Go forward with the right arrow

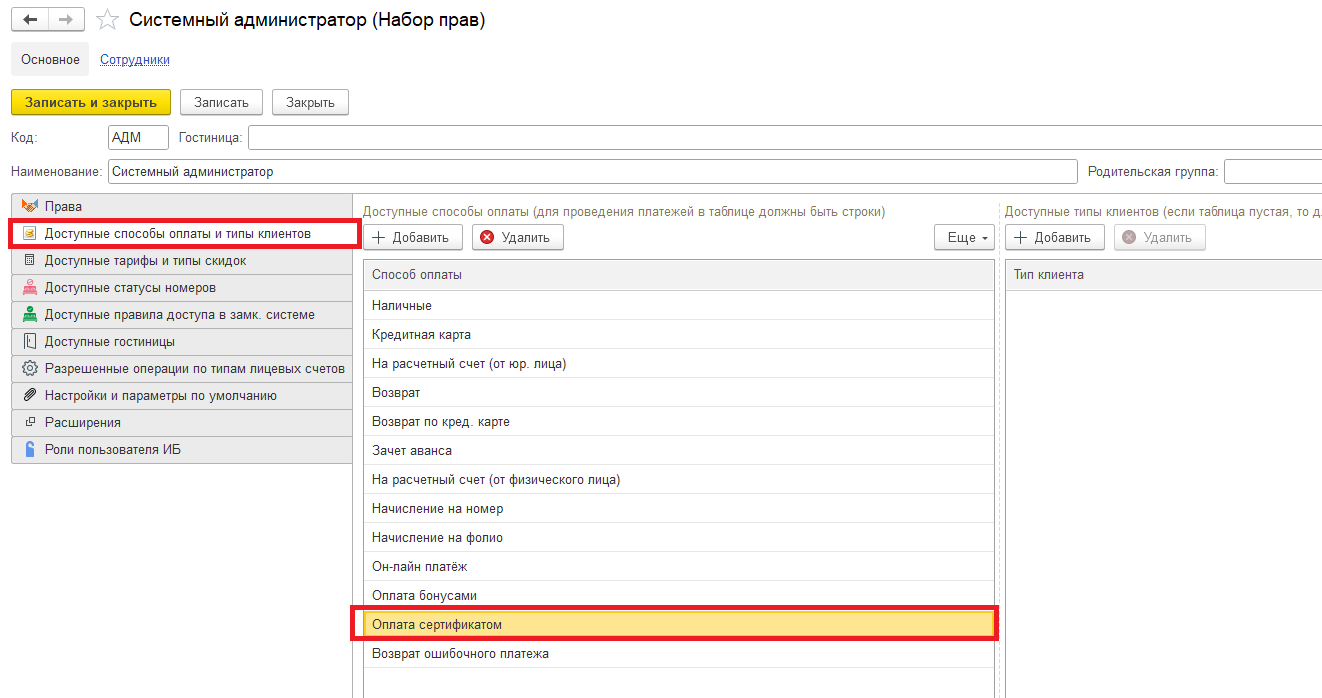click(x=66, y=20)
